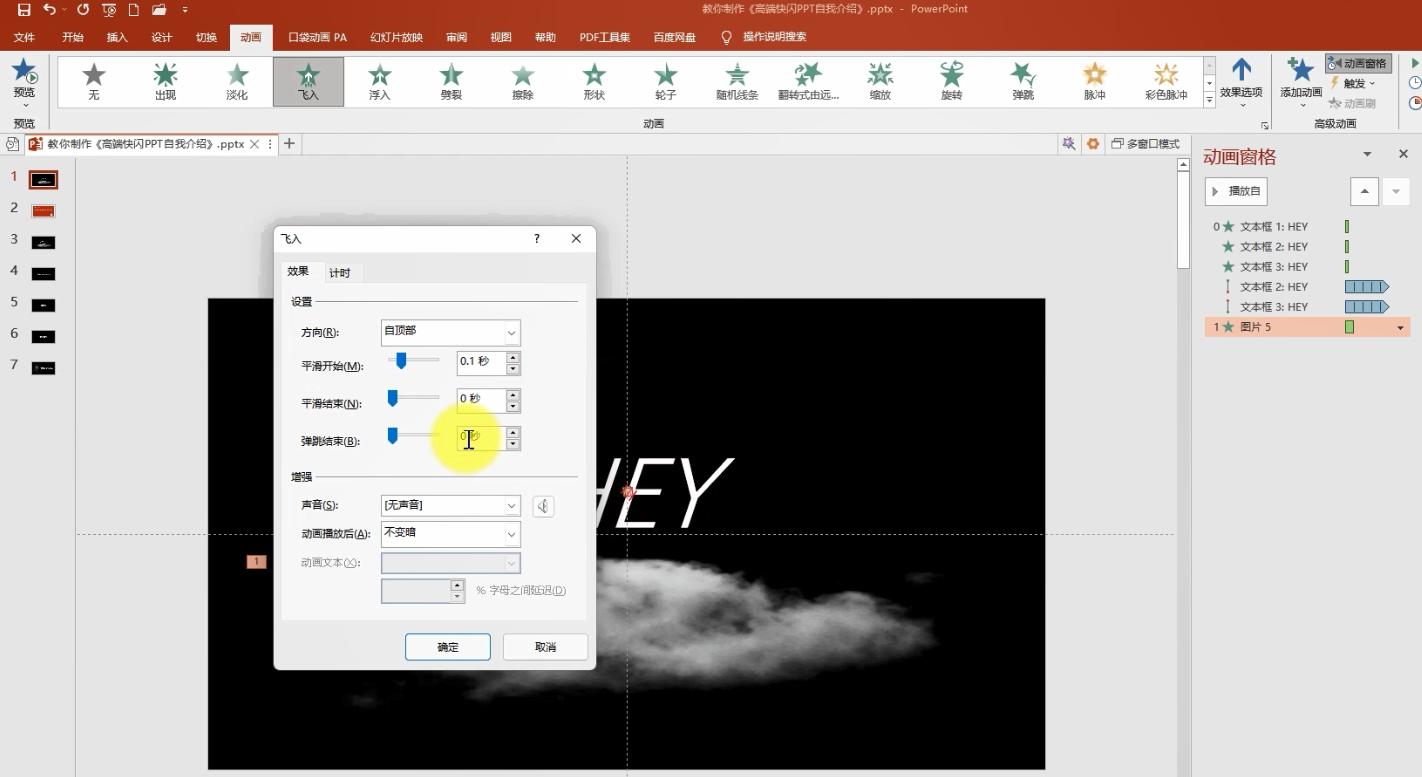This screenshot has height=777, width=1422.
Task: Switch to the 计时 tab in dialog
Action: 340,273
